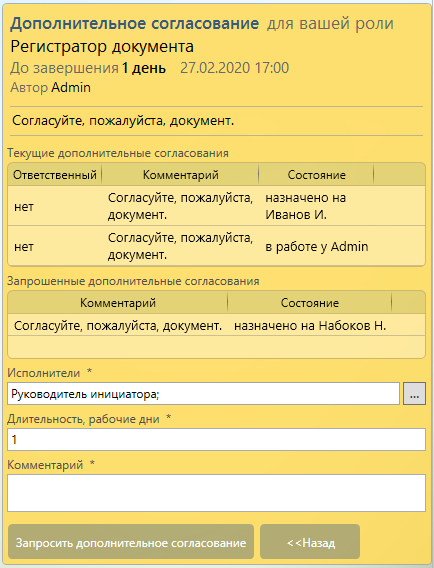This screenshot has width=434, height=568.
Task: Click 'Комментарий' header in current approvals table
Action: pos(180,175)
